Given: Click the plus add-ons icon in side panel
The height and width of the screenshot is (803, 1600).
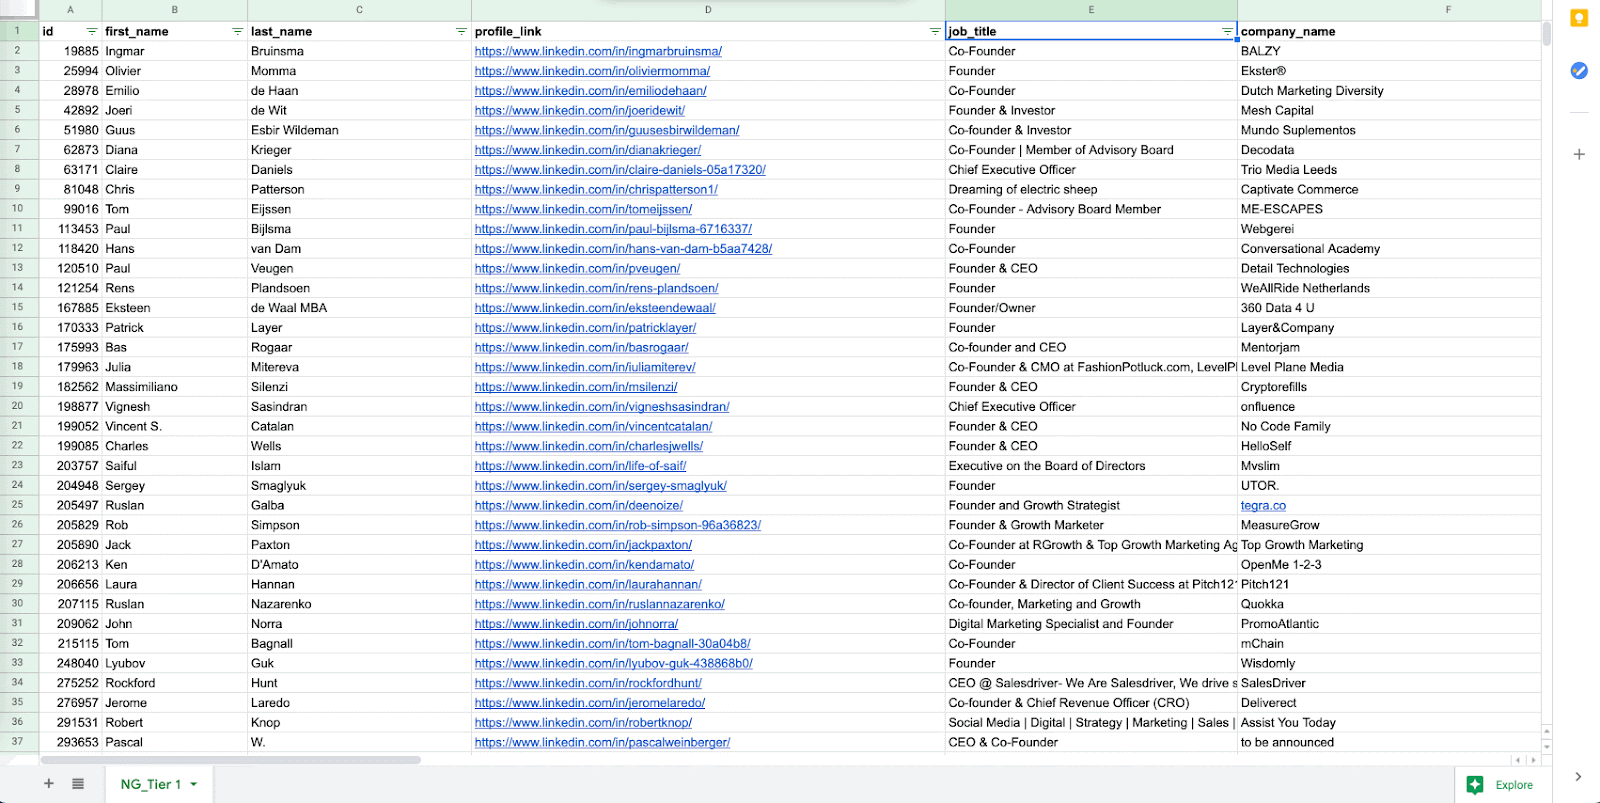Looking at the screenshot, I should pyautogui.click(x=1579, y=154).
